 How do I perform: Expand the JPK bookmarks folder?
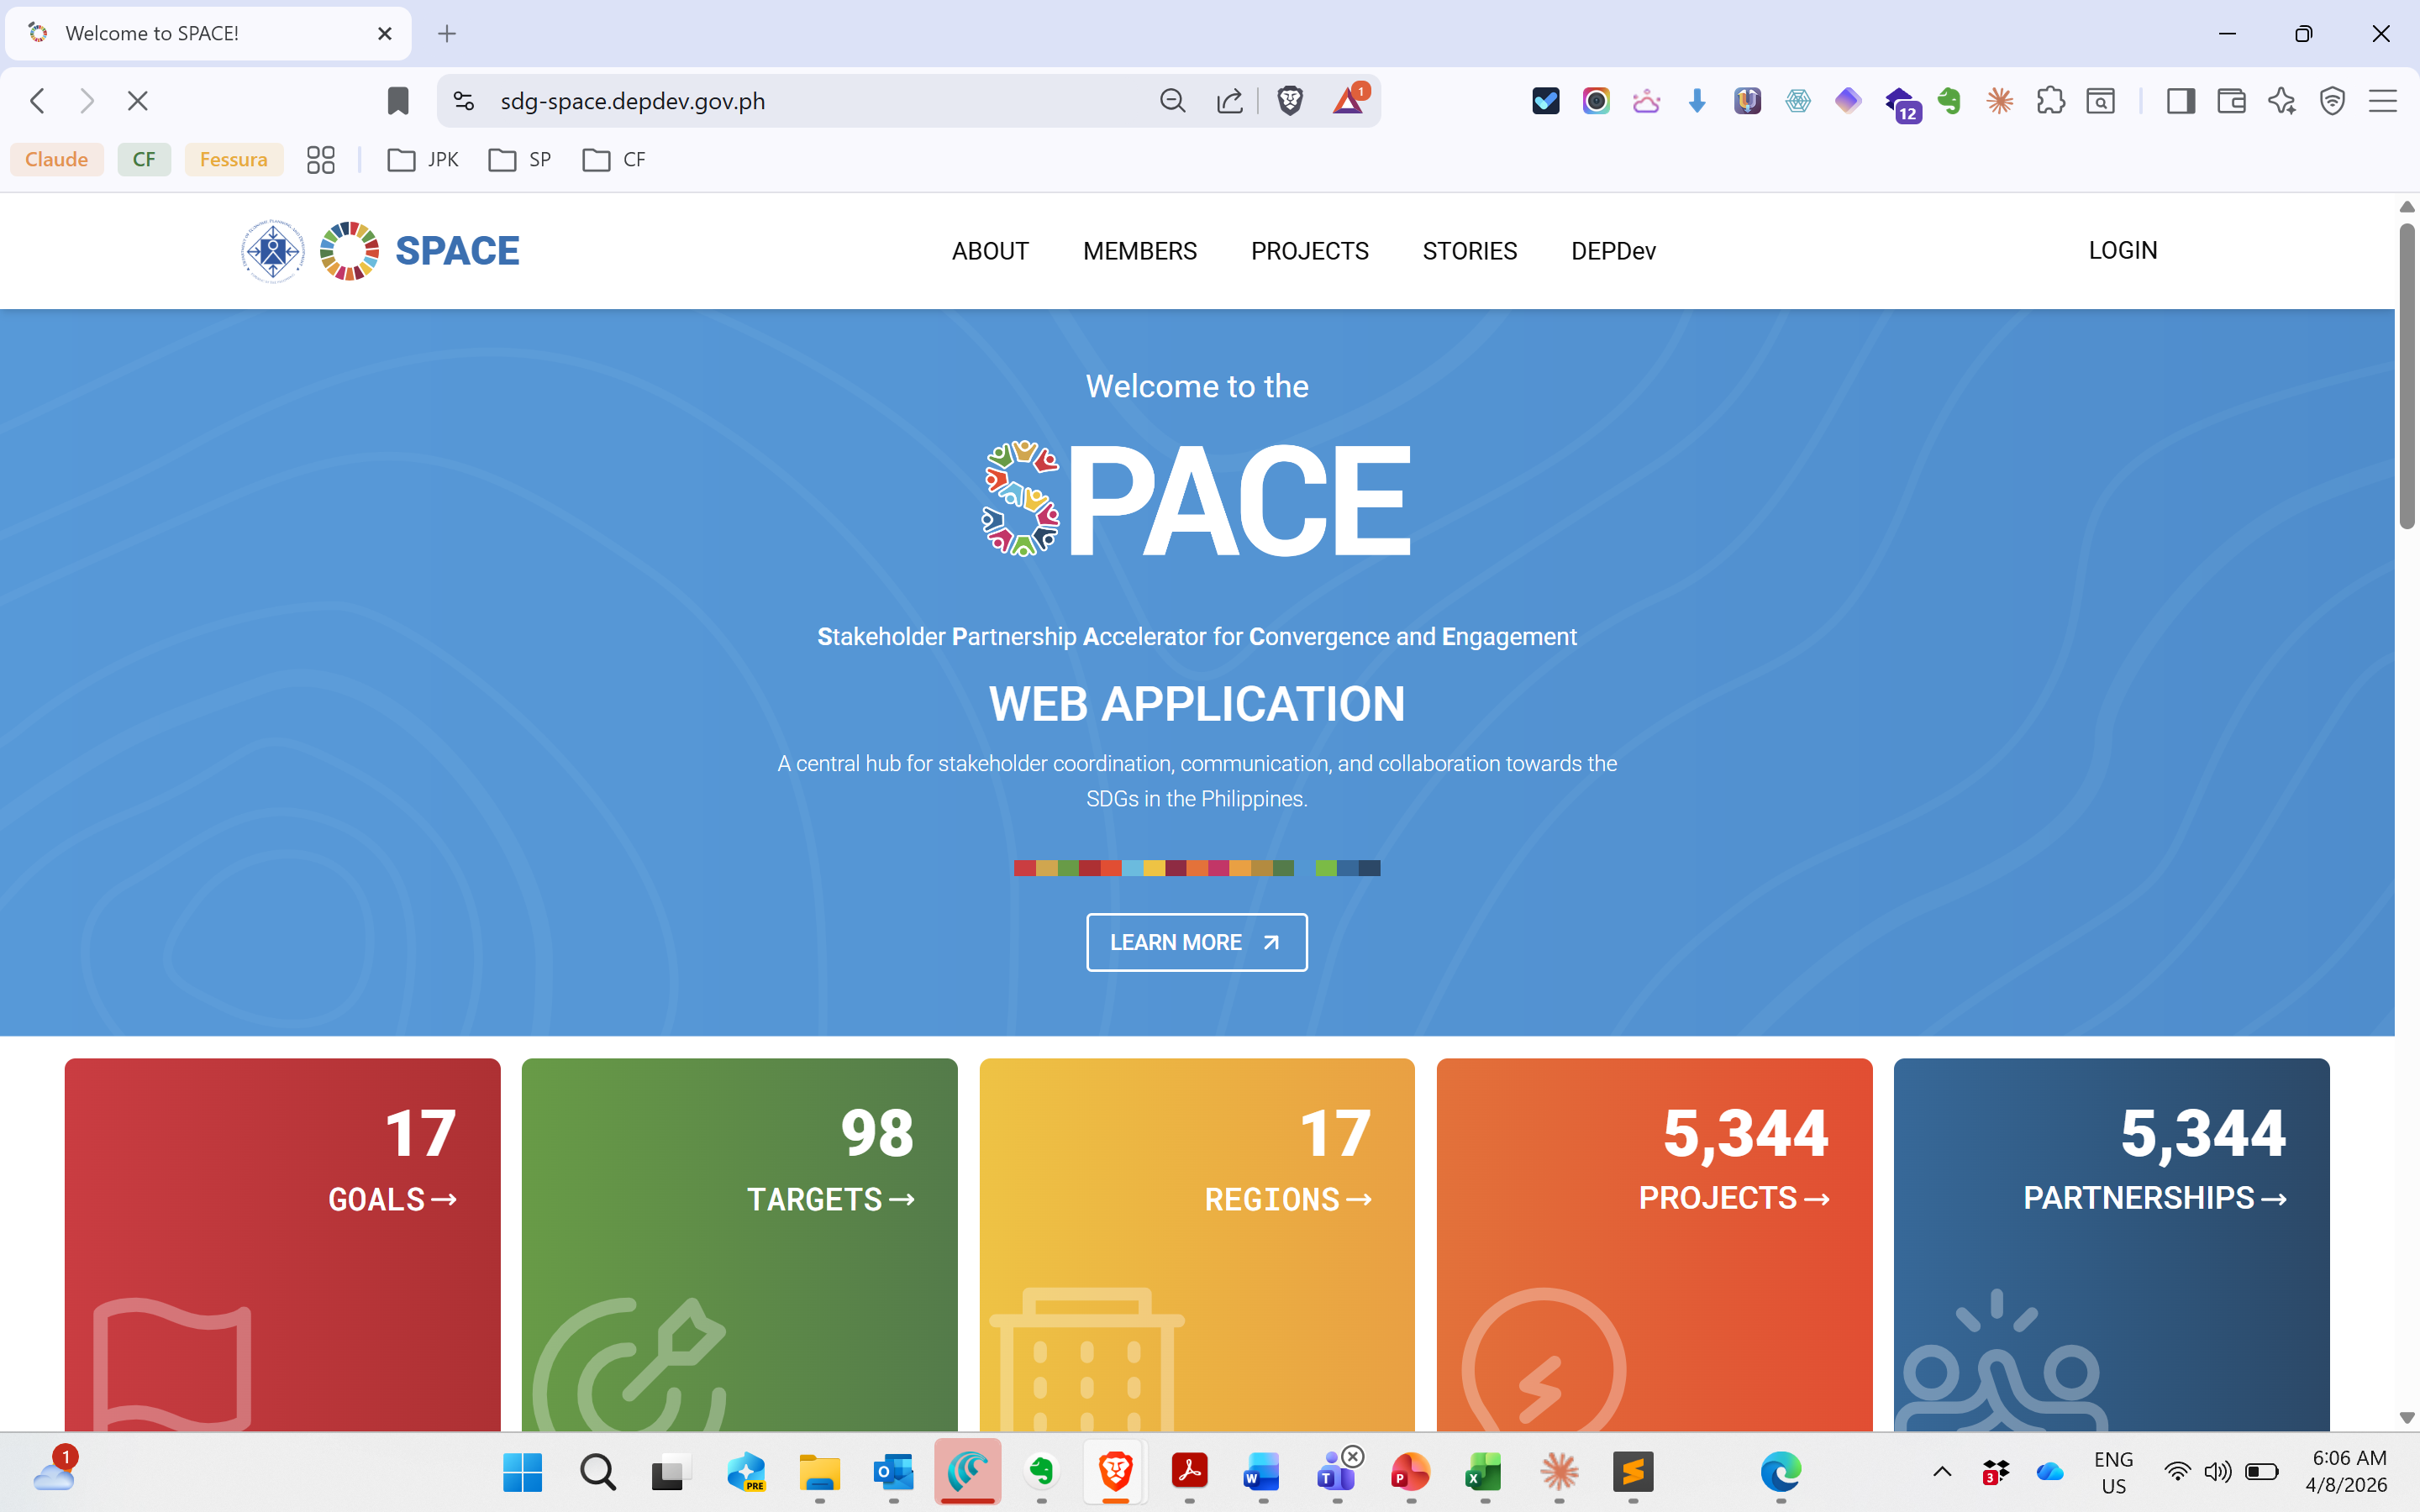[x=423, y=160]
